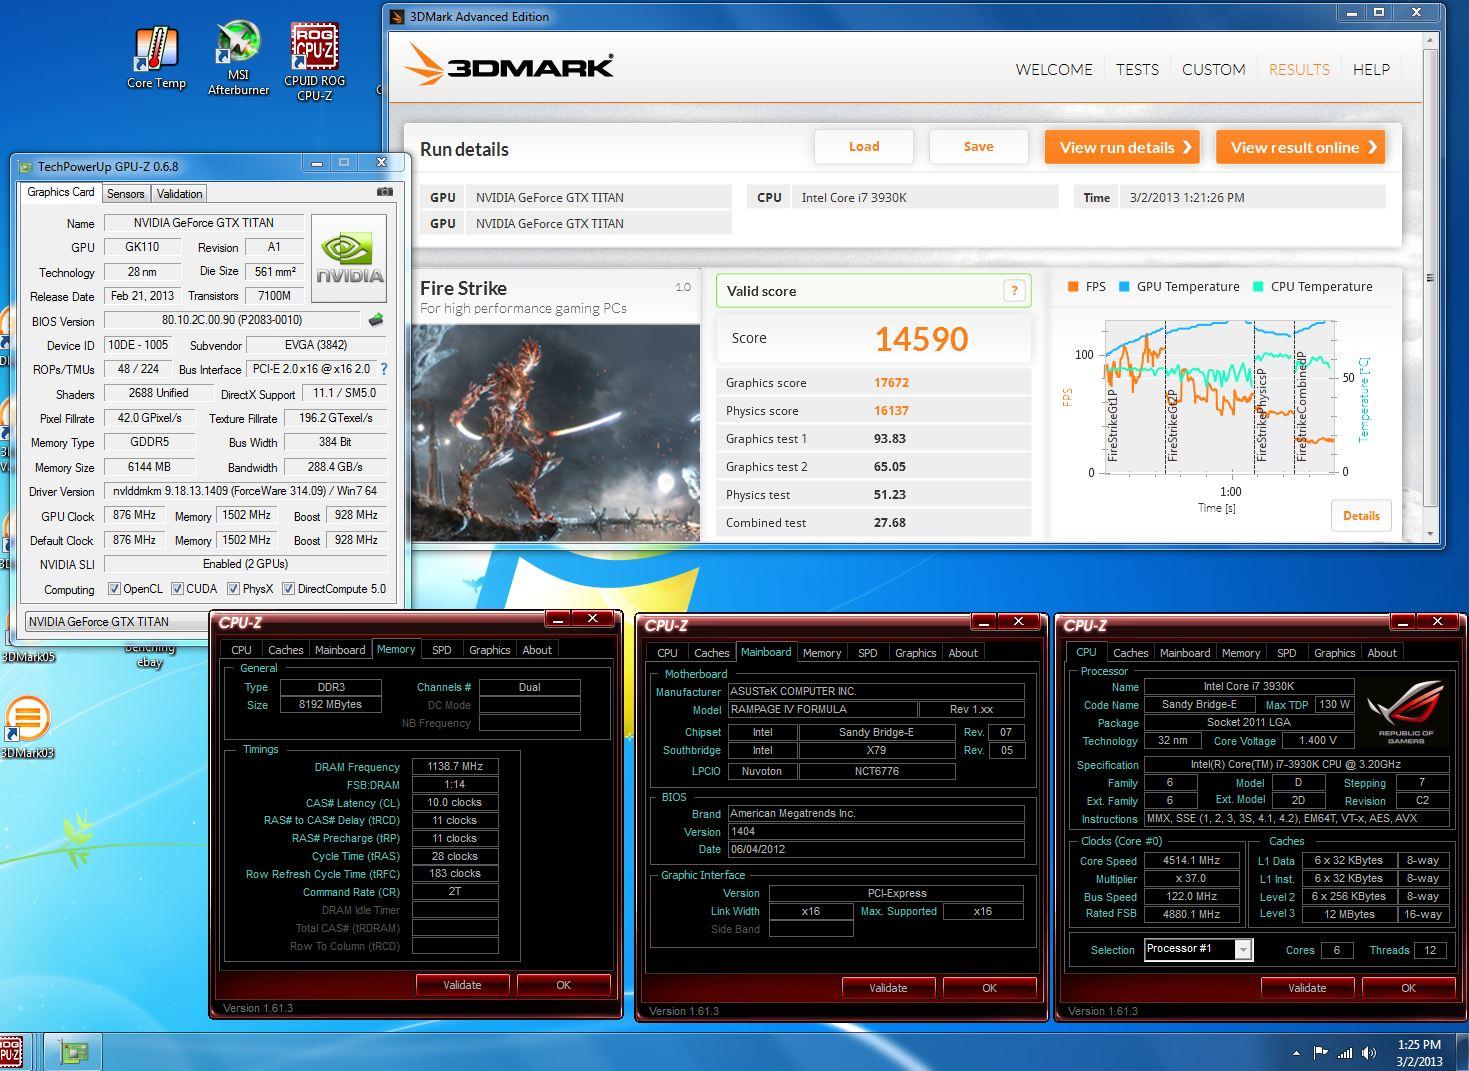Click the Core Speed 4514.1 MHz field
The image size is (1469, 1071).
1191,860
